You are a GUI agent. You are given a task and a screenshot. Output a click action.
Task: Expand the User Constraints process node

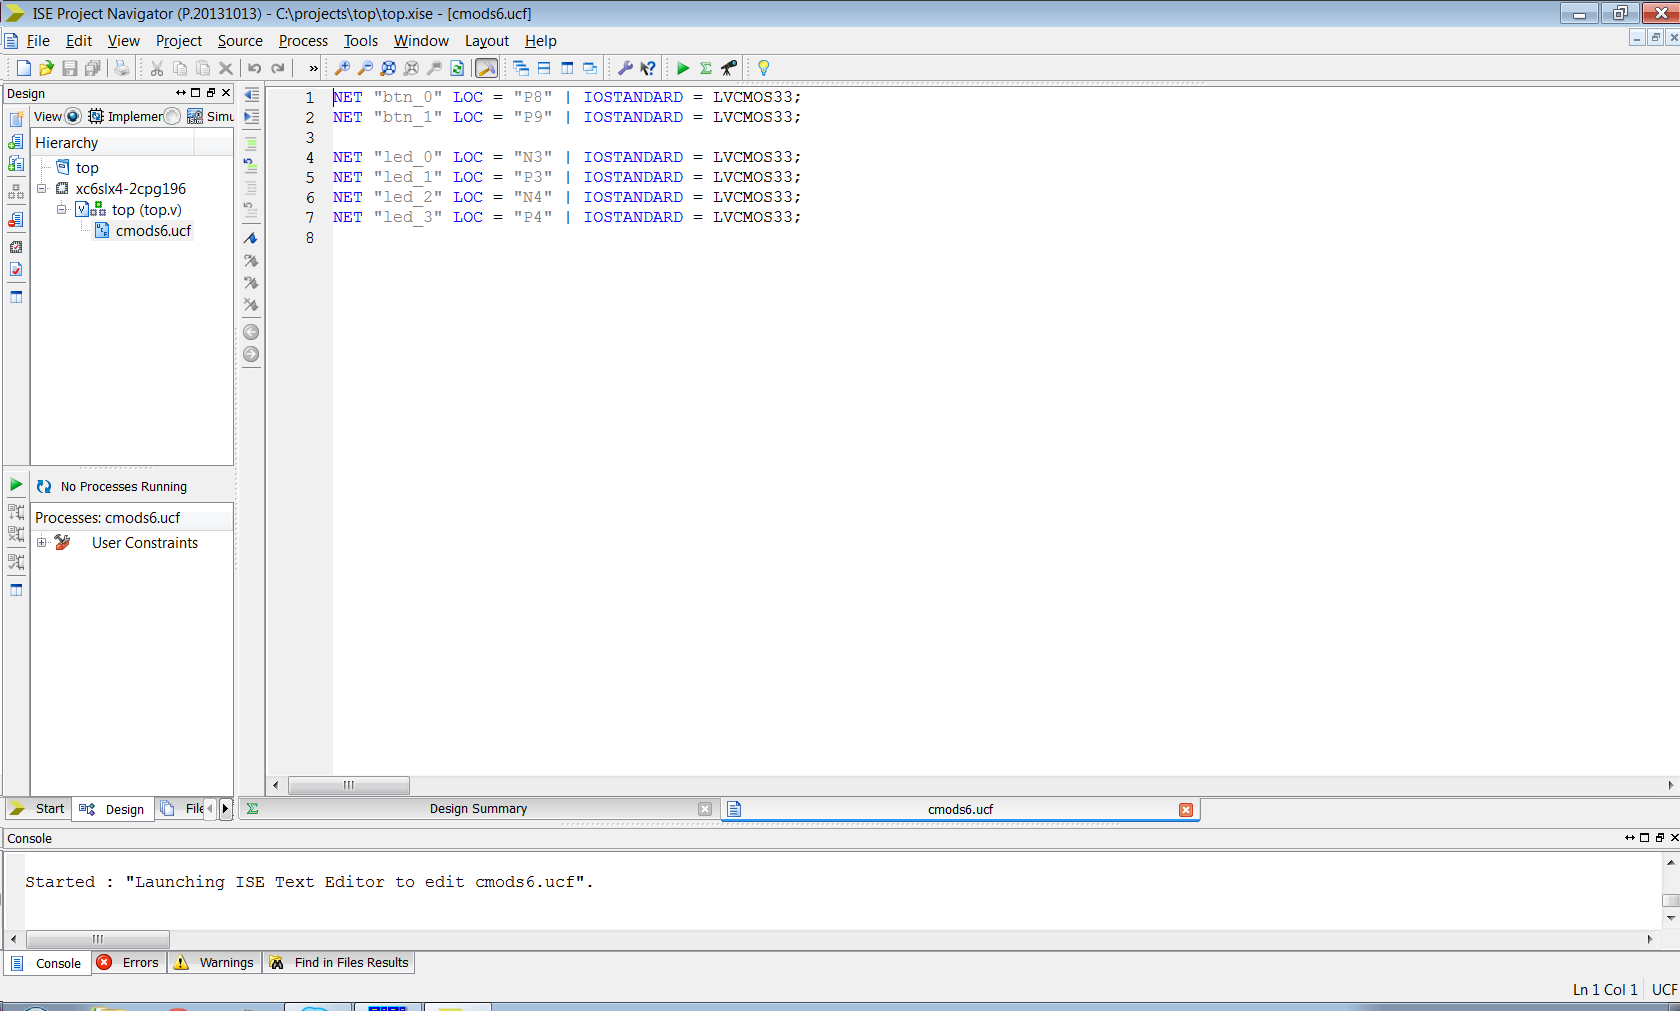click(42, 543)
